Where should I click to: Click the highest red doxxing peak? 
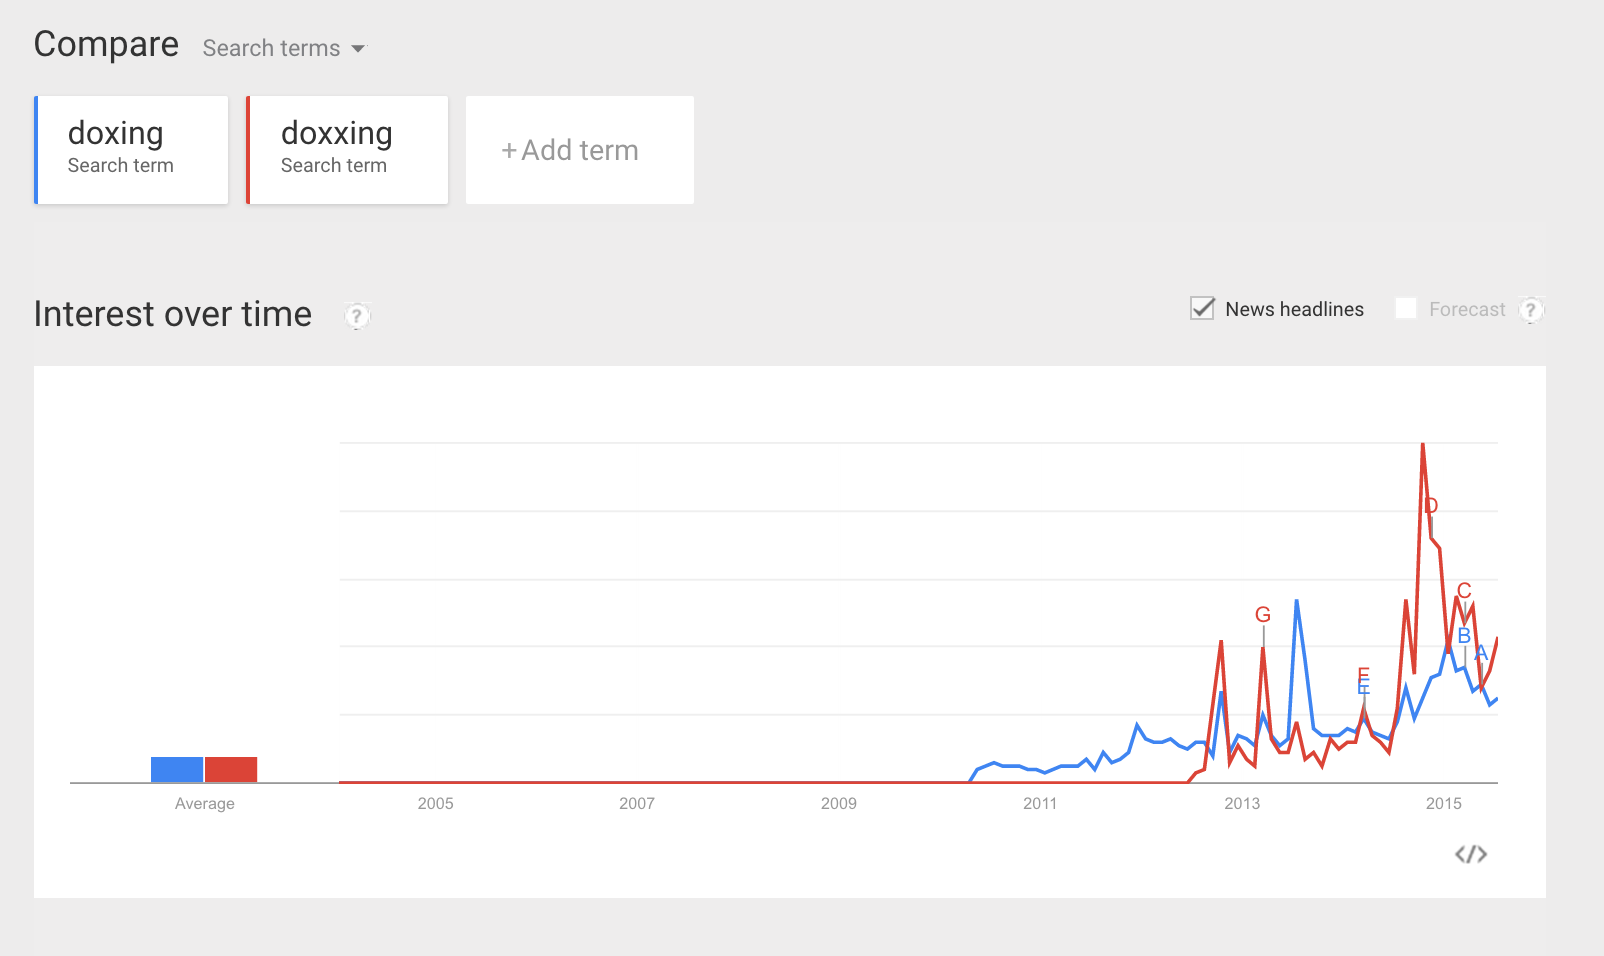click(x=1423, y=445)
